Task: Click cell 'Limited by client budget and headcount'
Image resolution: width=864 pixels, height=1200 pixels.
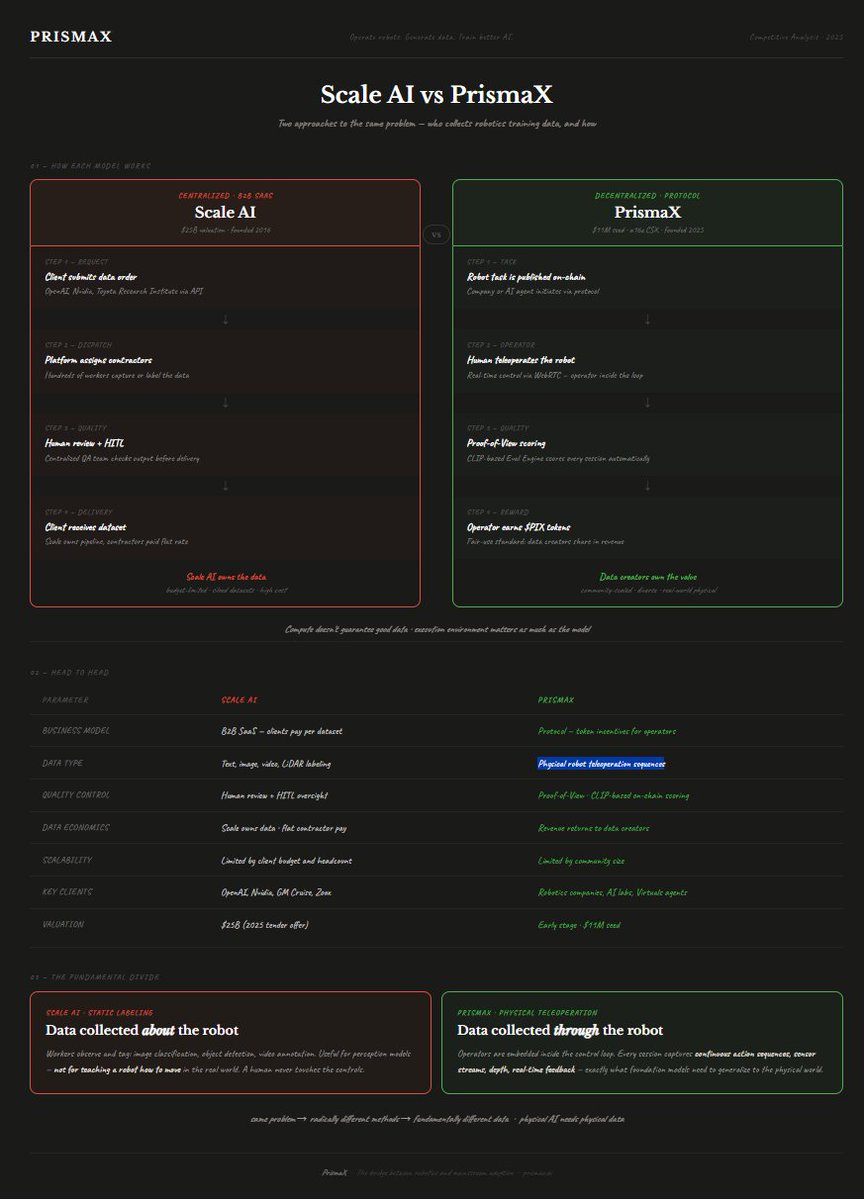Action: (x=286, y=861)
